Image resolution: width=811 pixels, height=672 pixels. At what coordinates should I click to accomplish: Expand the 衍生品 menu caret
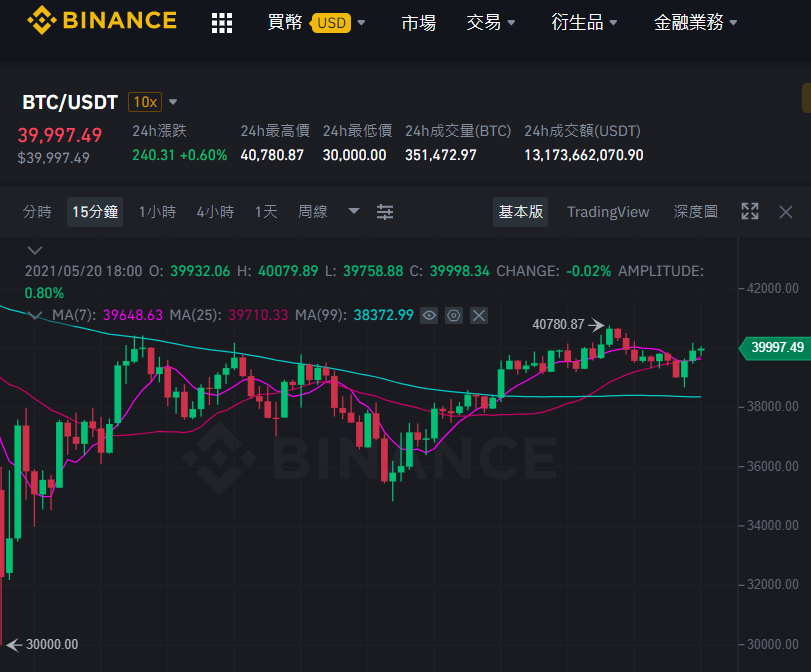(613, 23)
